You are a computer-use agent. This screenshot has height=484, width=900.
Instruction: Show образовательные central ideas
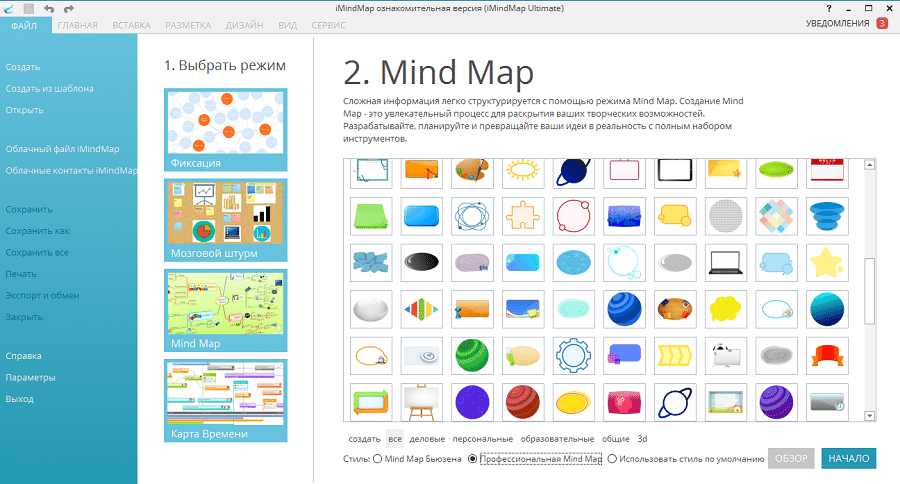tap(557, 439)
